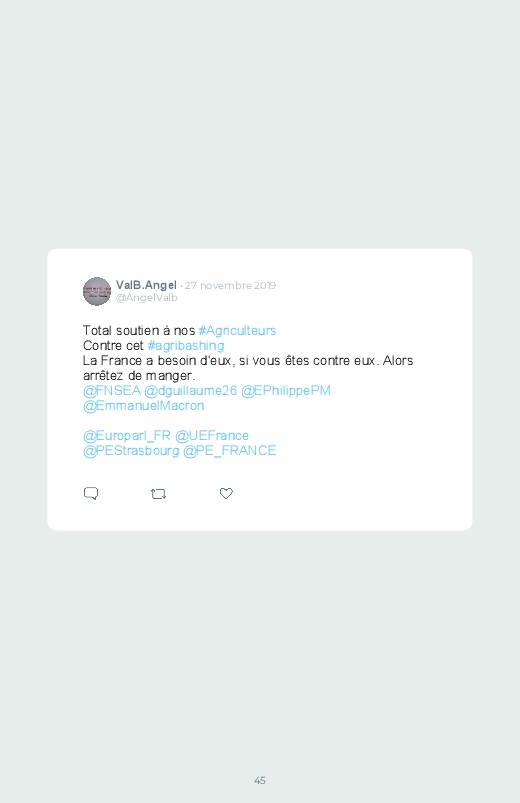The image size is (520, 803).
Task: Click the reply speech bubble icon
Action: coord(91,493)
